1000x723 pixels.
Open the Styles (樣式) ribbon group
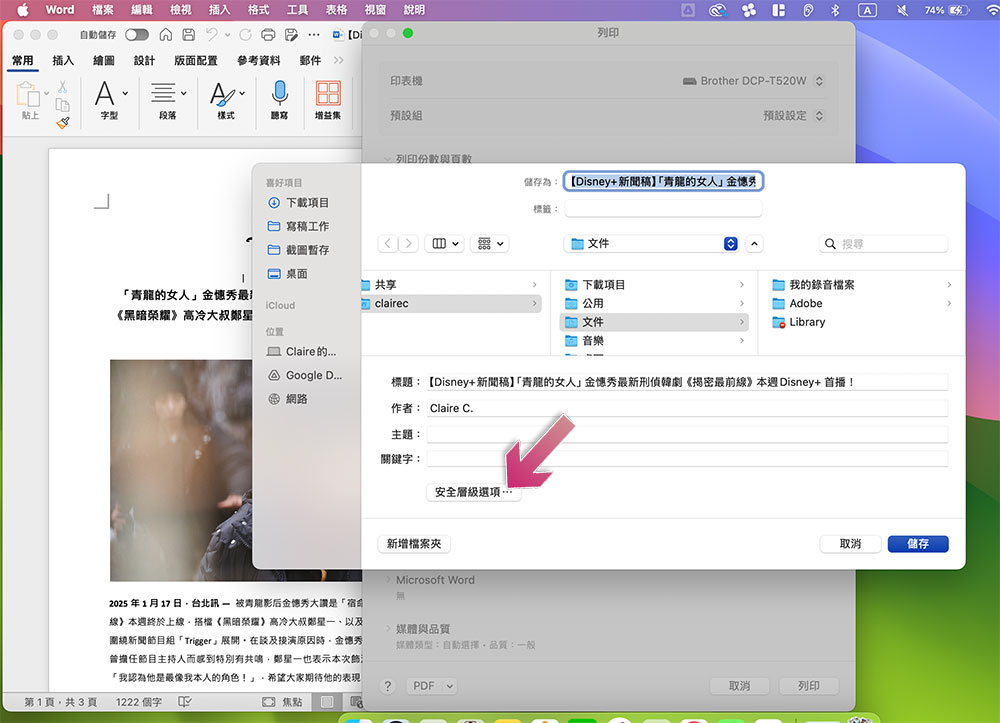click(x=226, y=100)
